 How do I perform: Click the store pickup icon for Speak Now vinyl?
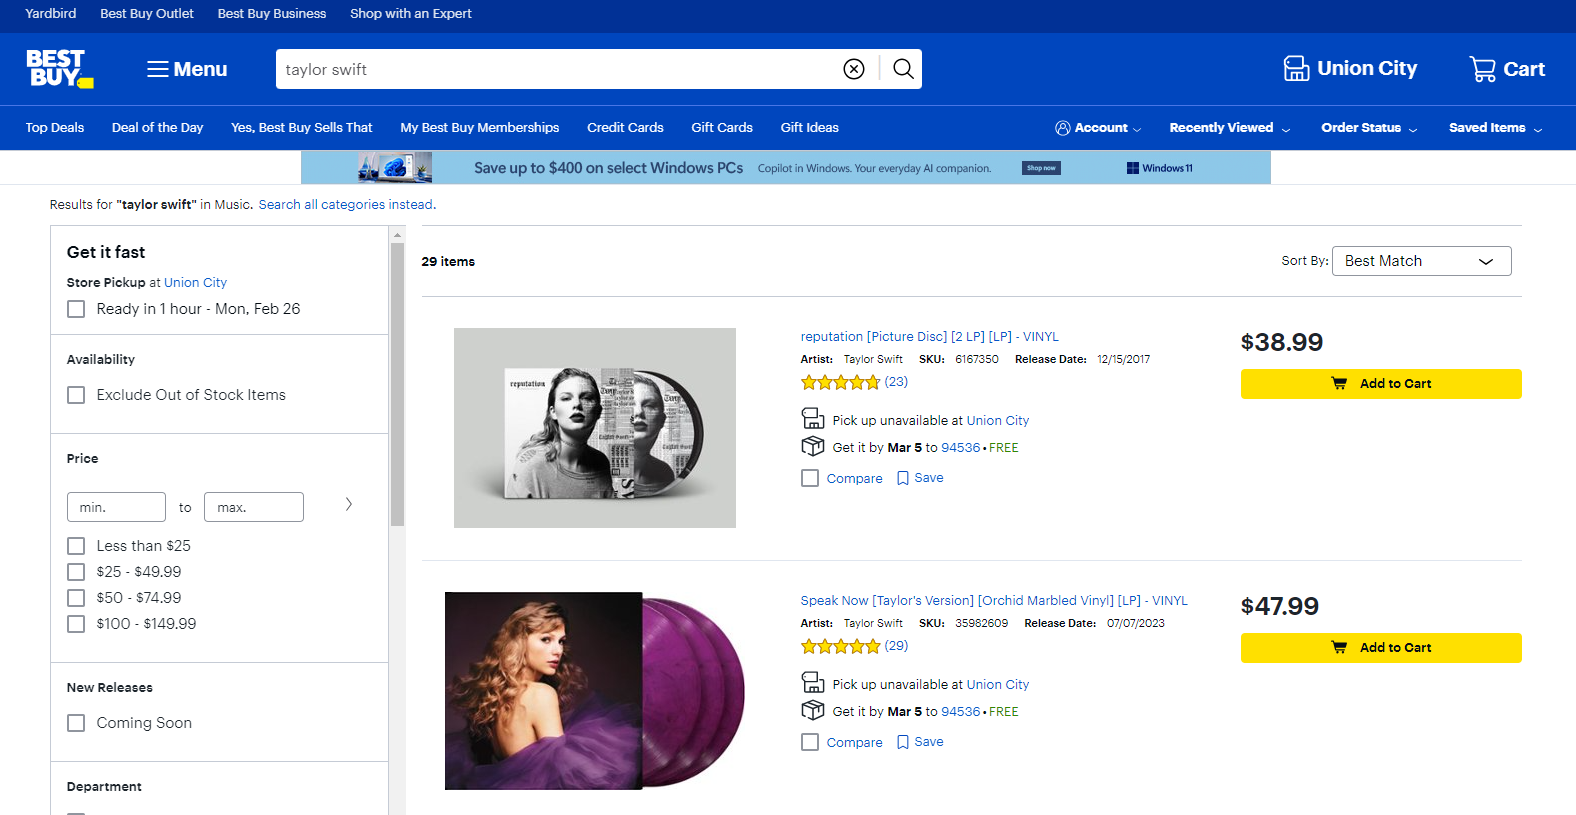pyautogui.click(x=813, y=683)
